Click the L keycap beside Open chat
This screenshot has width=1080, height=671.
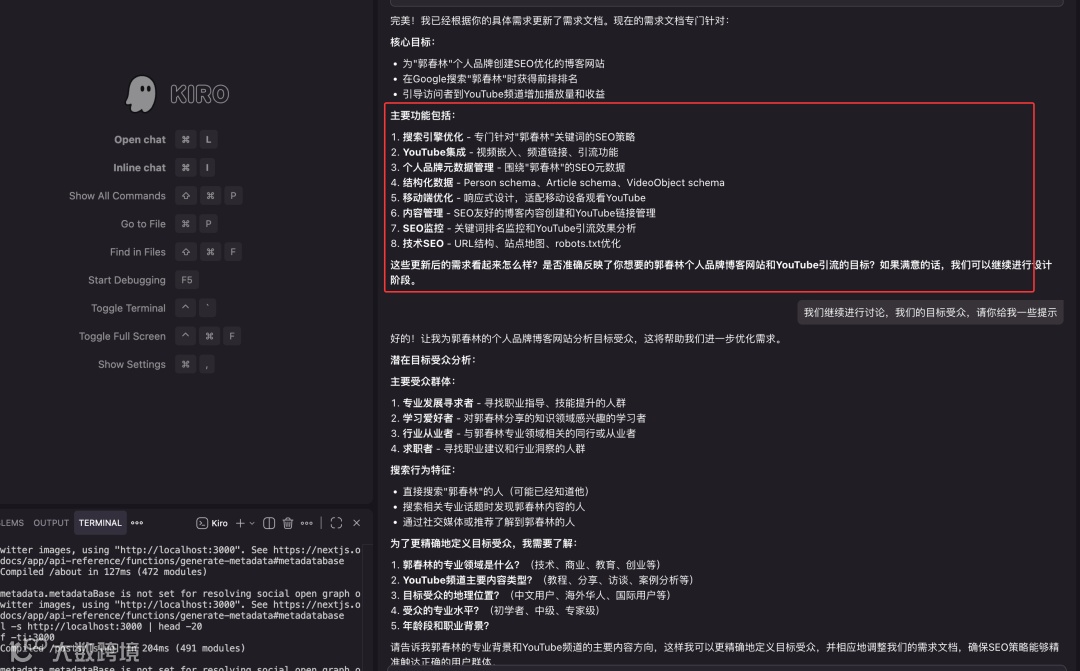208,140
